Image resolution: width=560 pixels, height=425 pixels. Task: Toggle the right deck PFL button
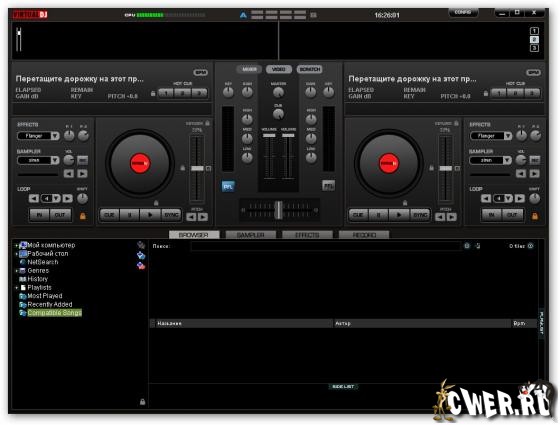coord(328,185)
